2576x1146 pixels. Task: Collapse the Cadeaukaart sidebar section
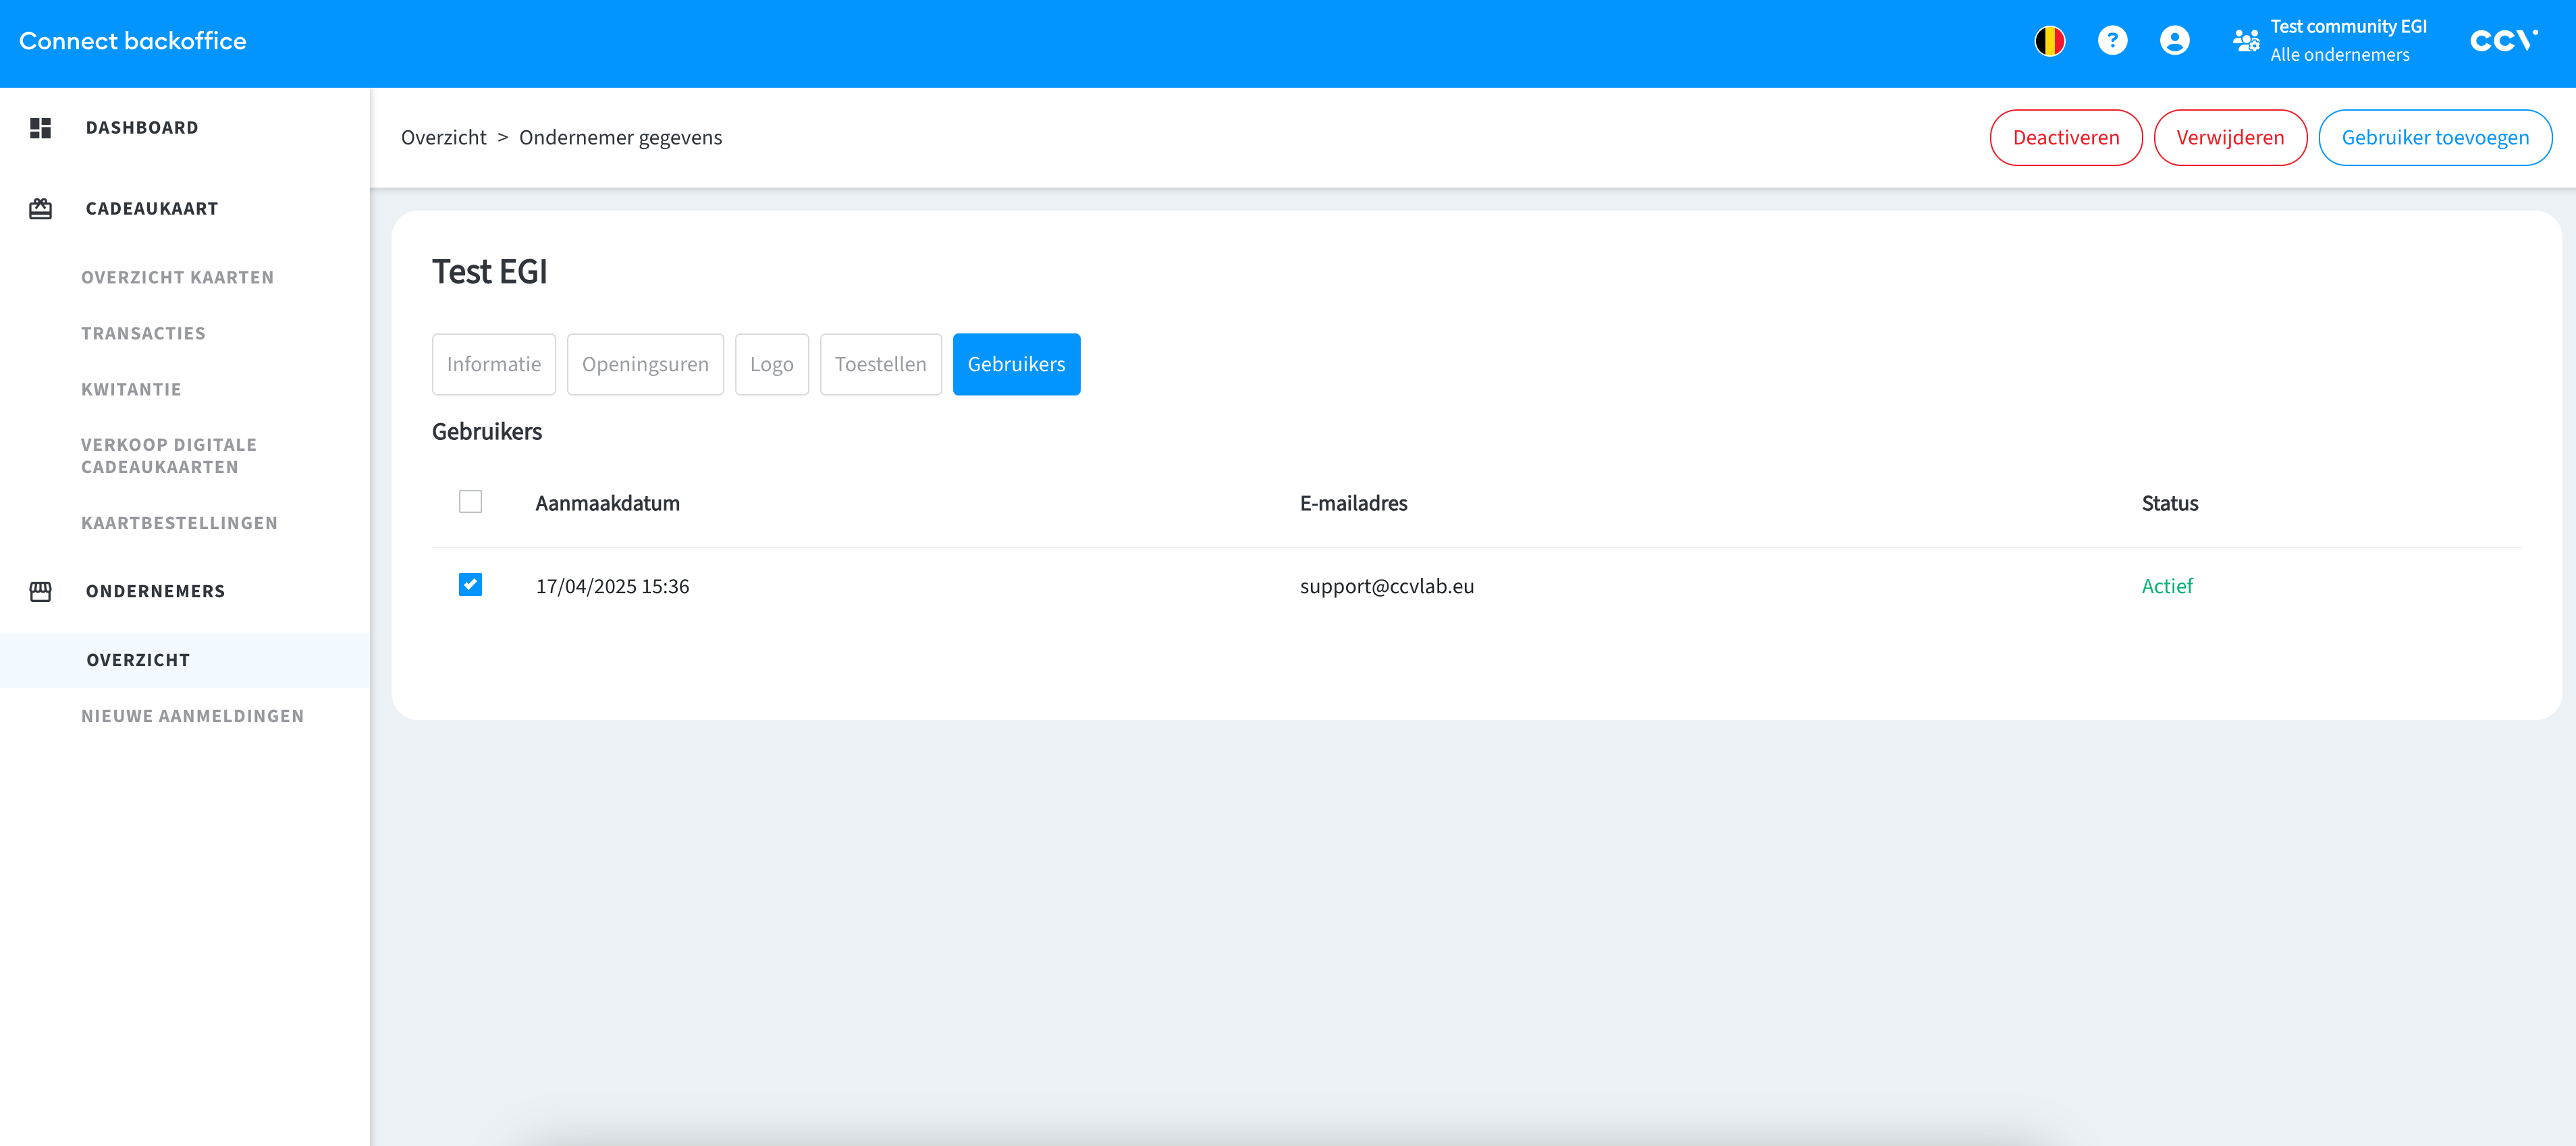(152, 209)
